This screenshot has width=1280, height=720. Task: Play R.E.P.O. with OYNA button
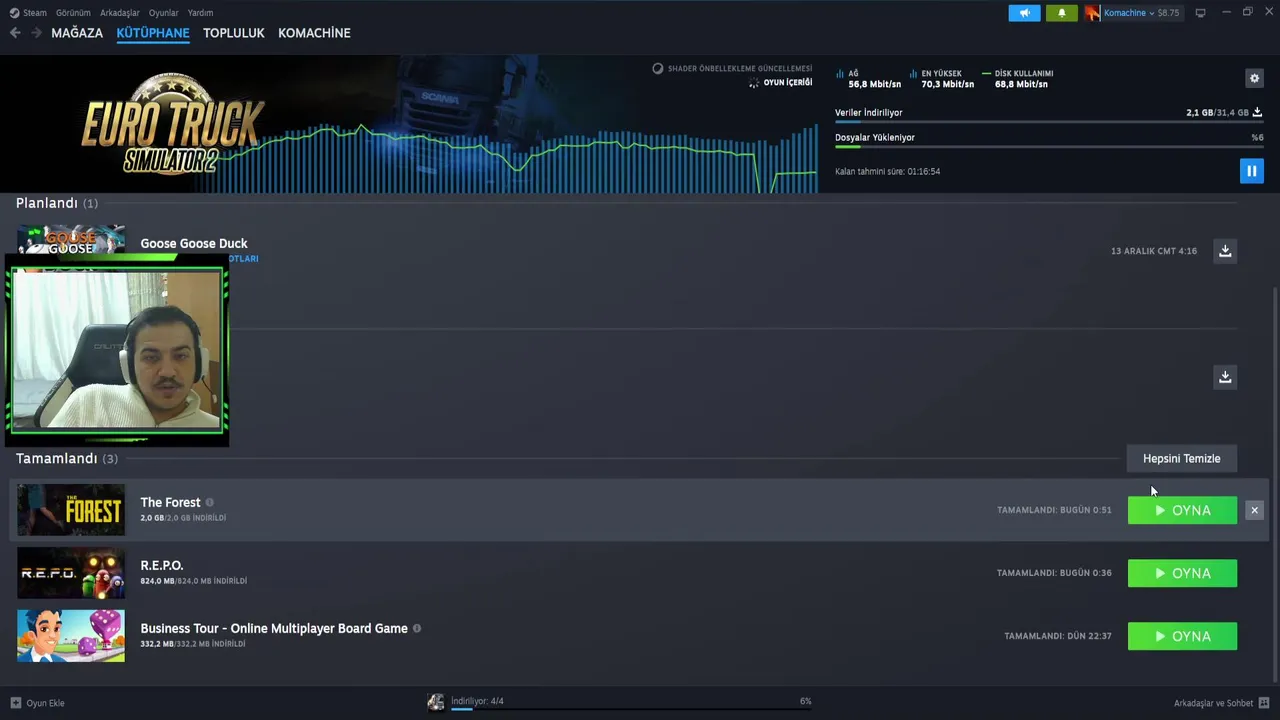(x=1182, y=573)
